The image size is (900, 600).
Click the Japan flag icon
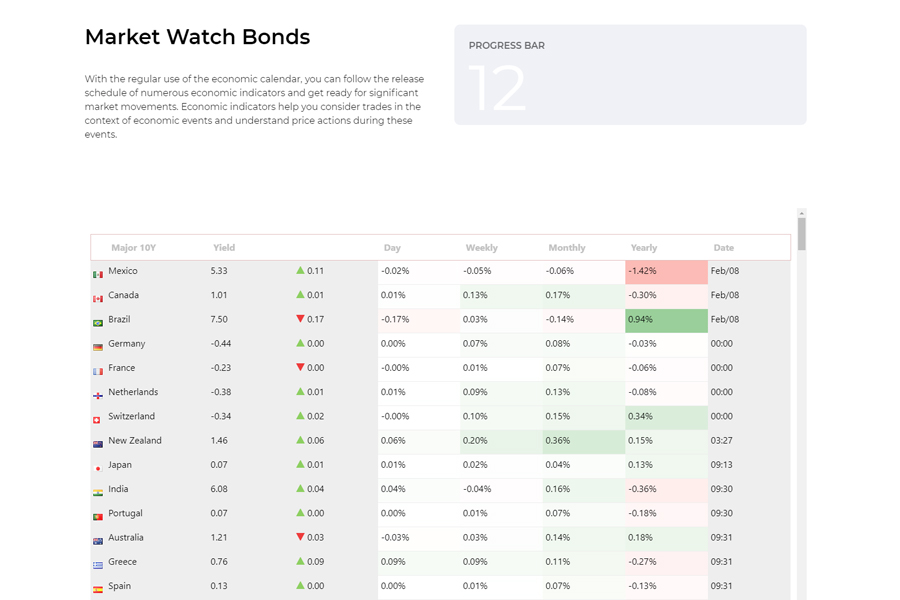98,468
